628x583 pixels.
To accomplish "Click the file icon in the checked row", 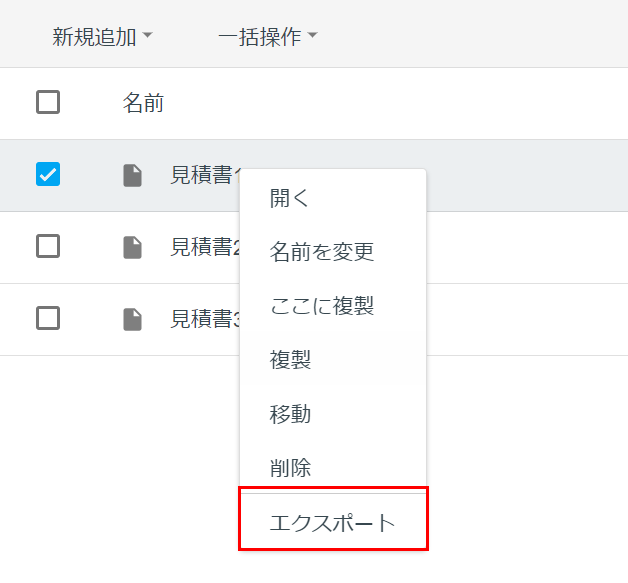I will (x=132, y=175).
